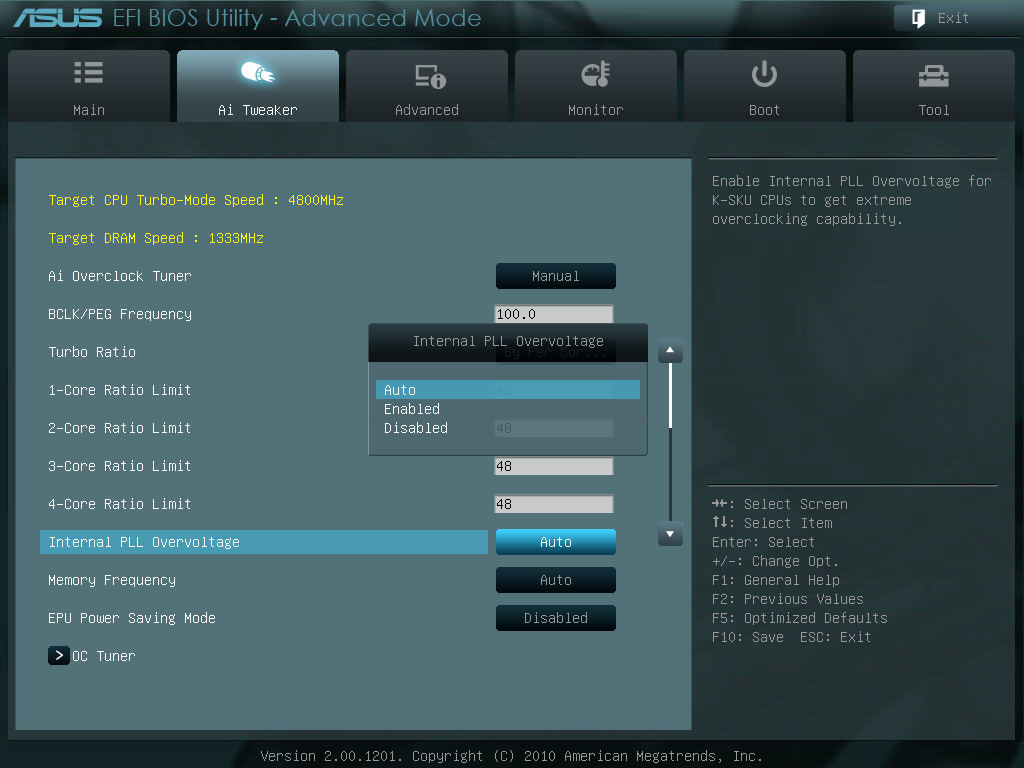Click the Tool tab printer-like icon
This screenshot has height=768, width=1024.
(933, 76)
